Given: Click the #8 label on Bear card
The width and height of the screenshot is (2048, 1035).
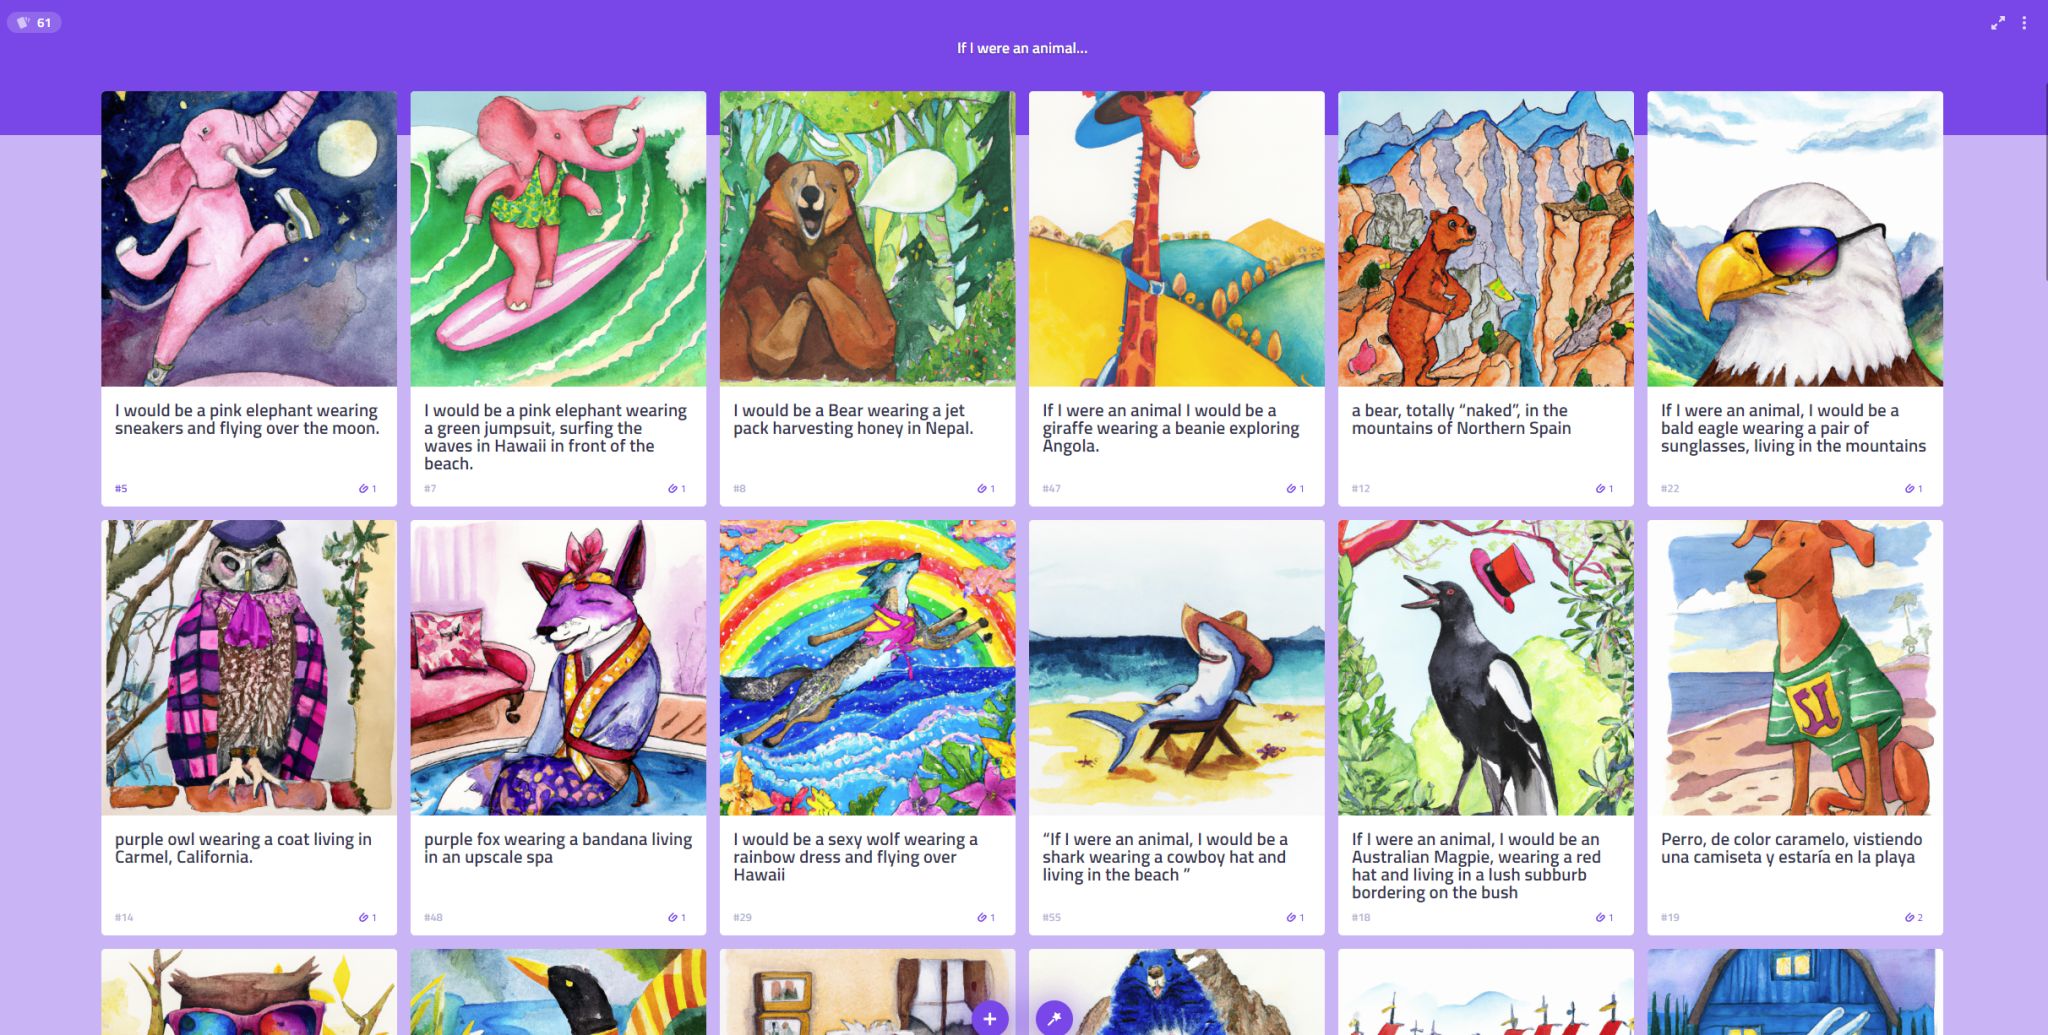Looking at the screenshot, I should [739, 489].
